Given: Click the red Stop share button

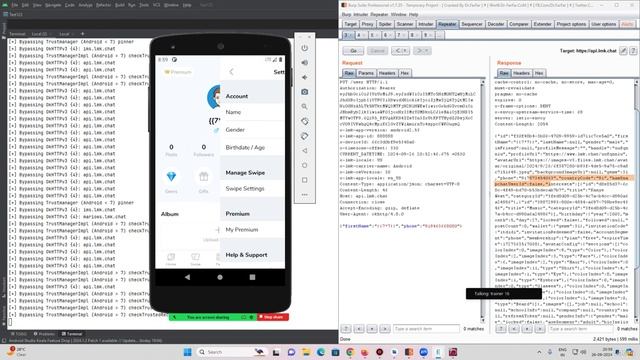Looking at the screenshot, I should click(273, 317).
